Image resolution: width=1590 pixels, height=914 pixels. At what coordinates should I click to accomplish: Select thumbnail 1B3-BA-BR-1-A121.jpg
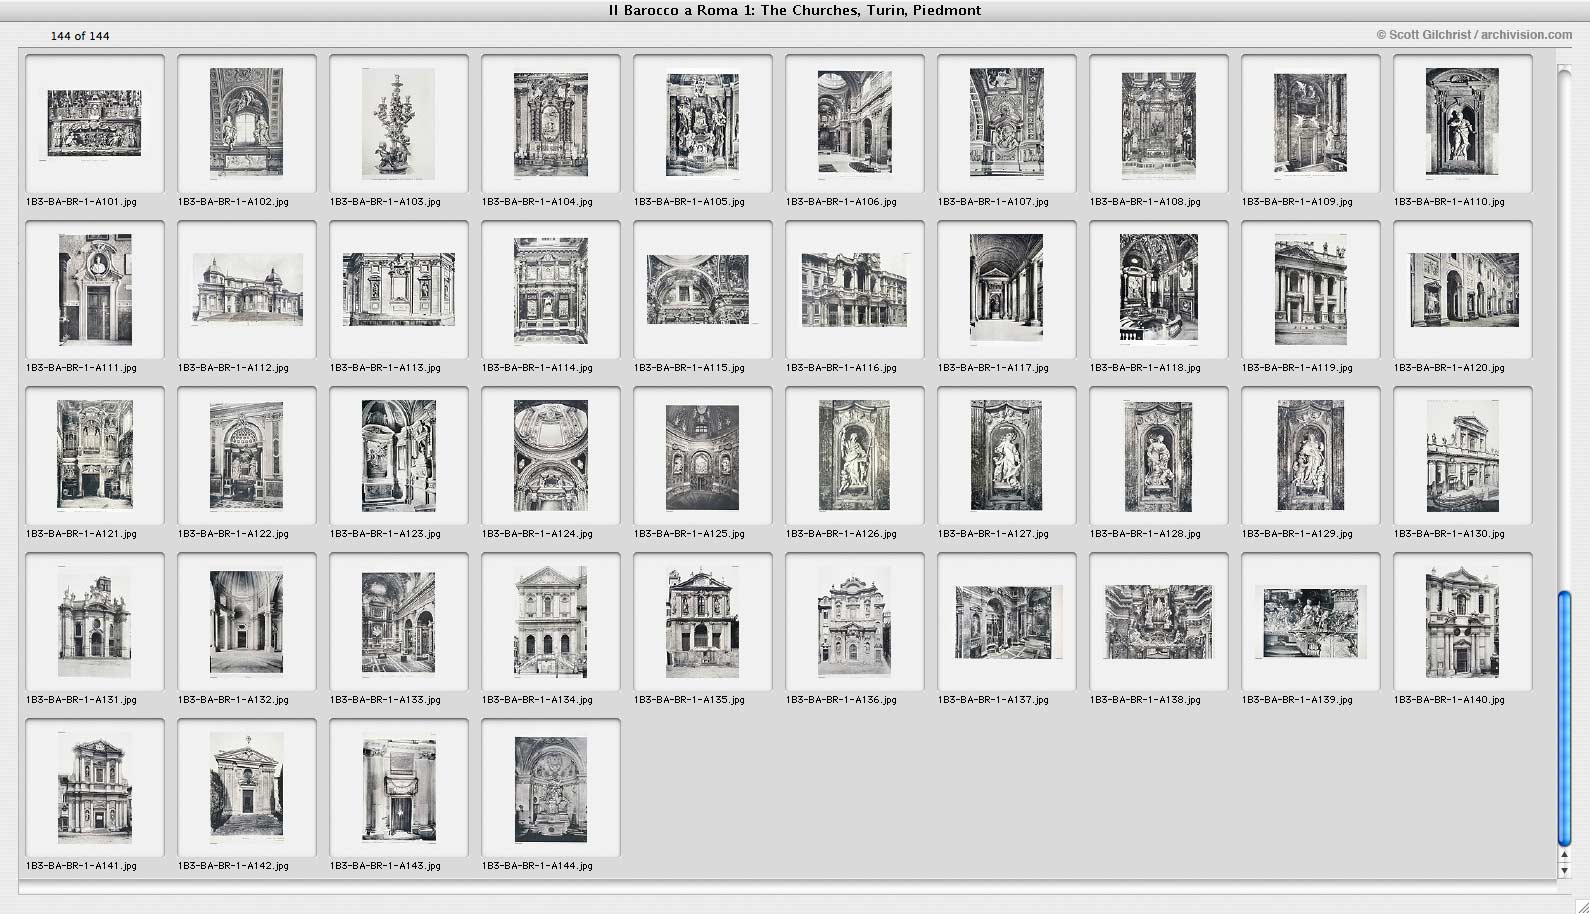pos(95,455)
